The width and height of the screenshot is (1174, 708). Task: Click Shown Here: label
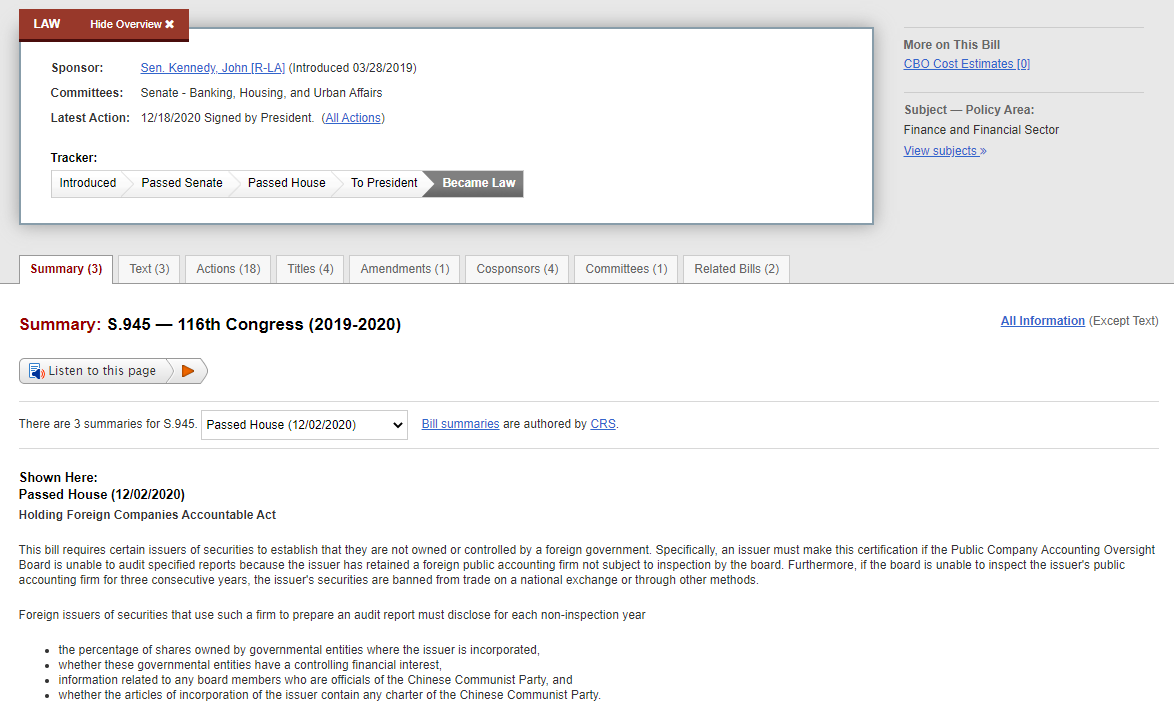(58, 477)
